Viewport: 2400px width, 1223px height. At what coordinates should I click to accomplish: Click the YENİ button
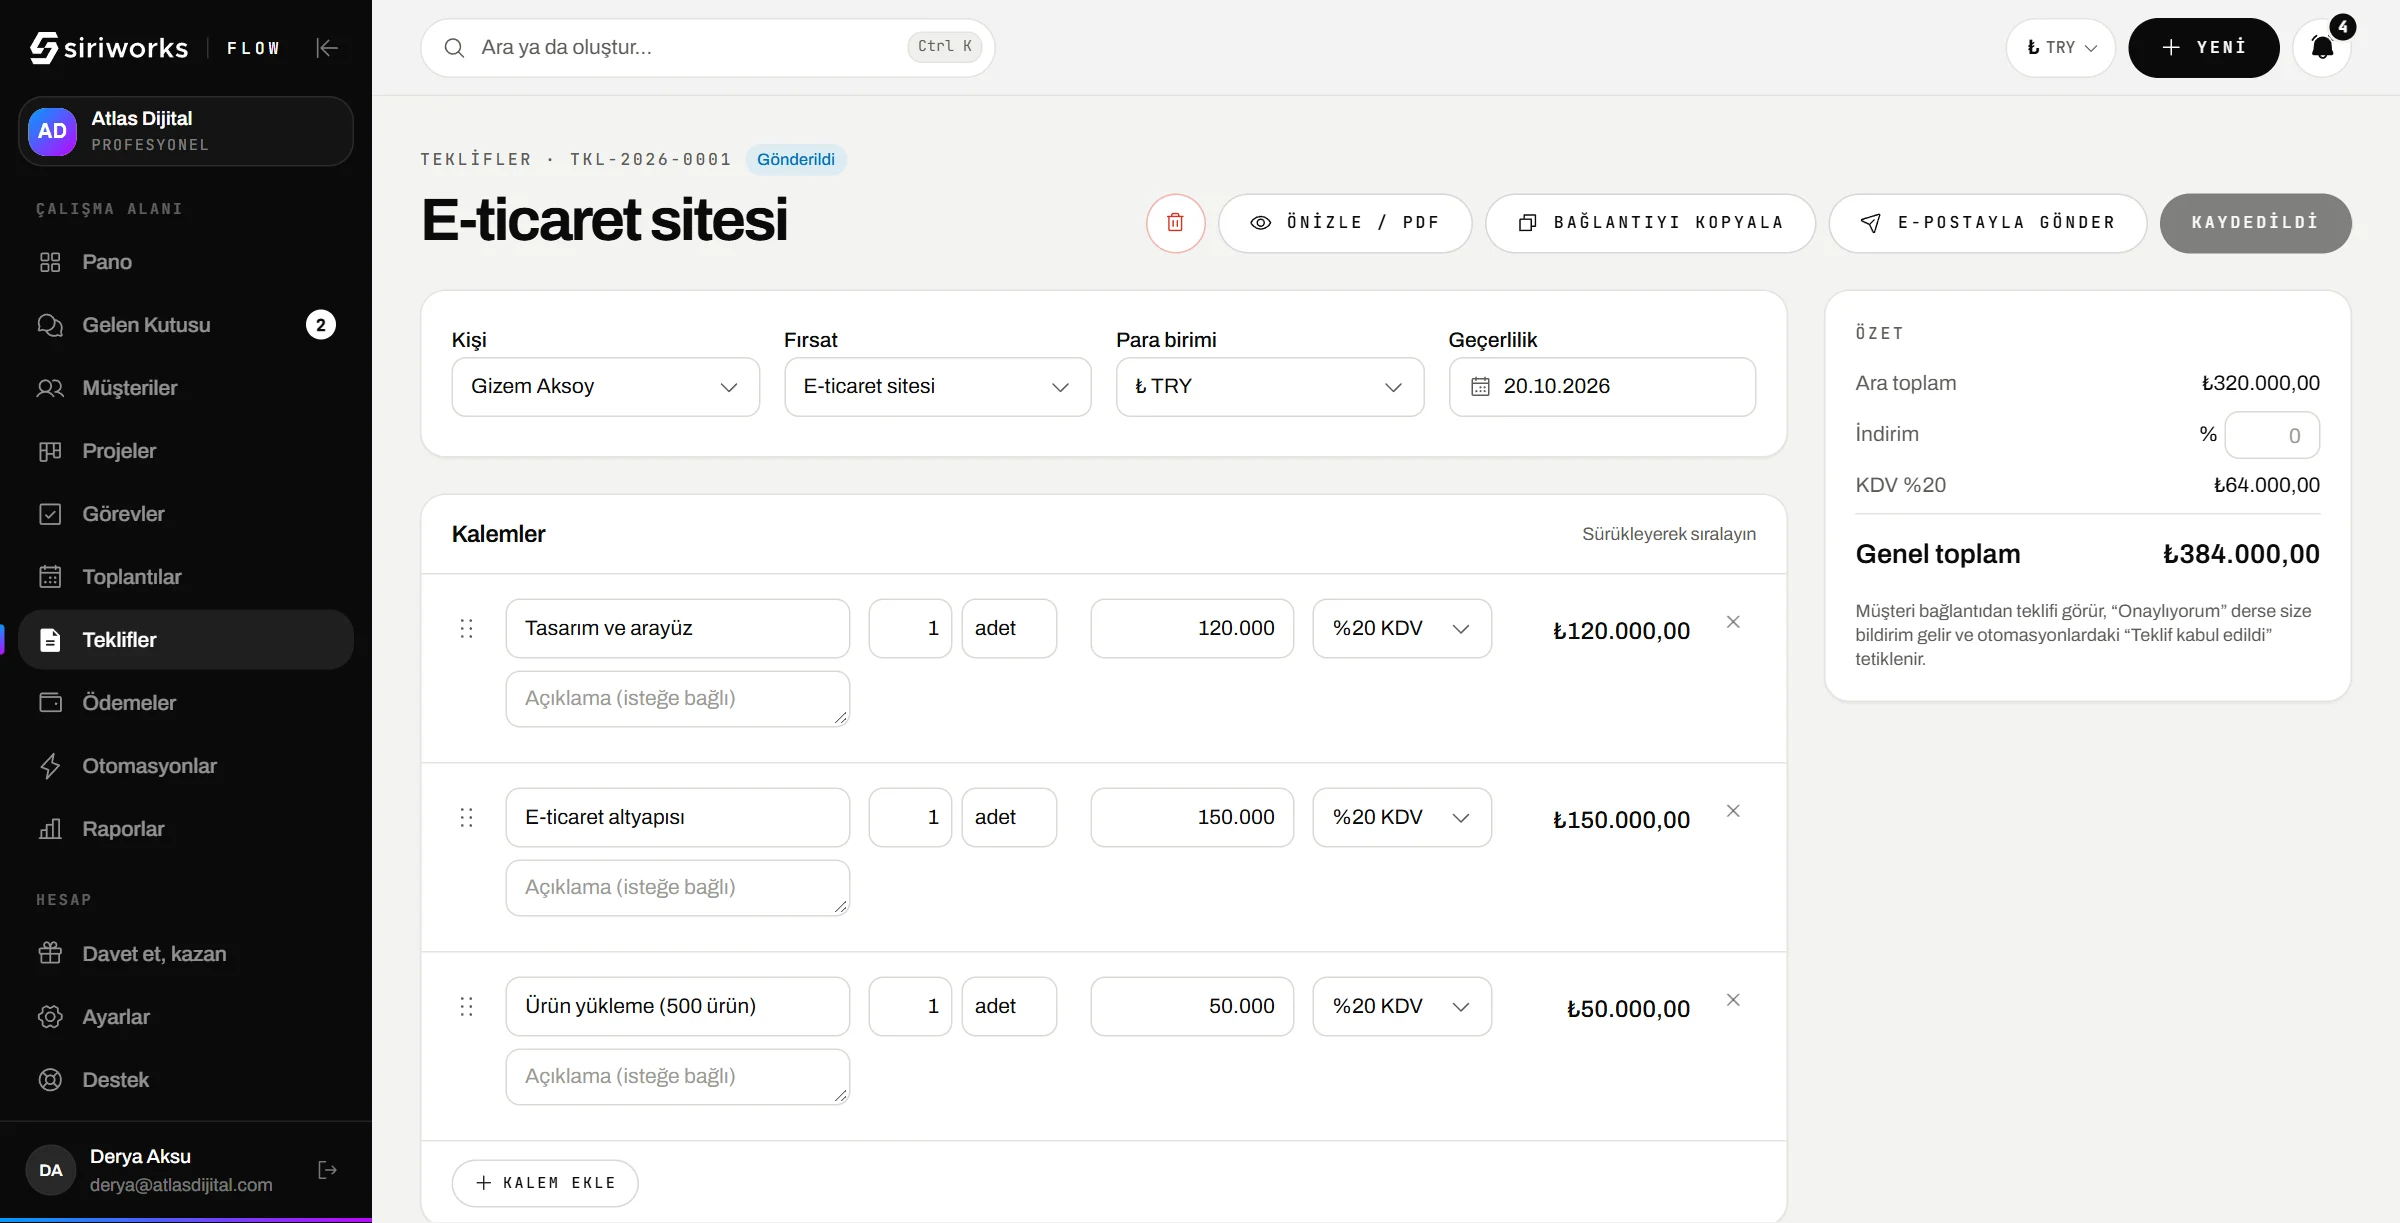[2203, 47]
